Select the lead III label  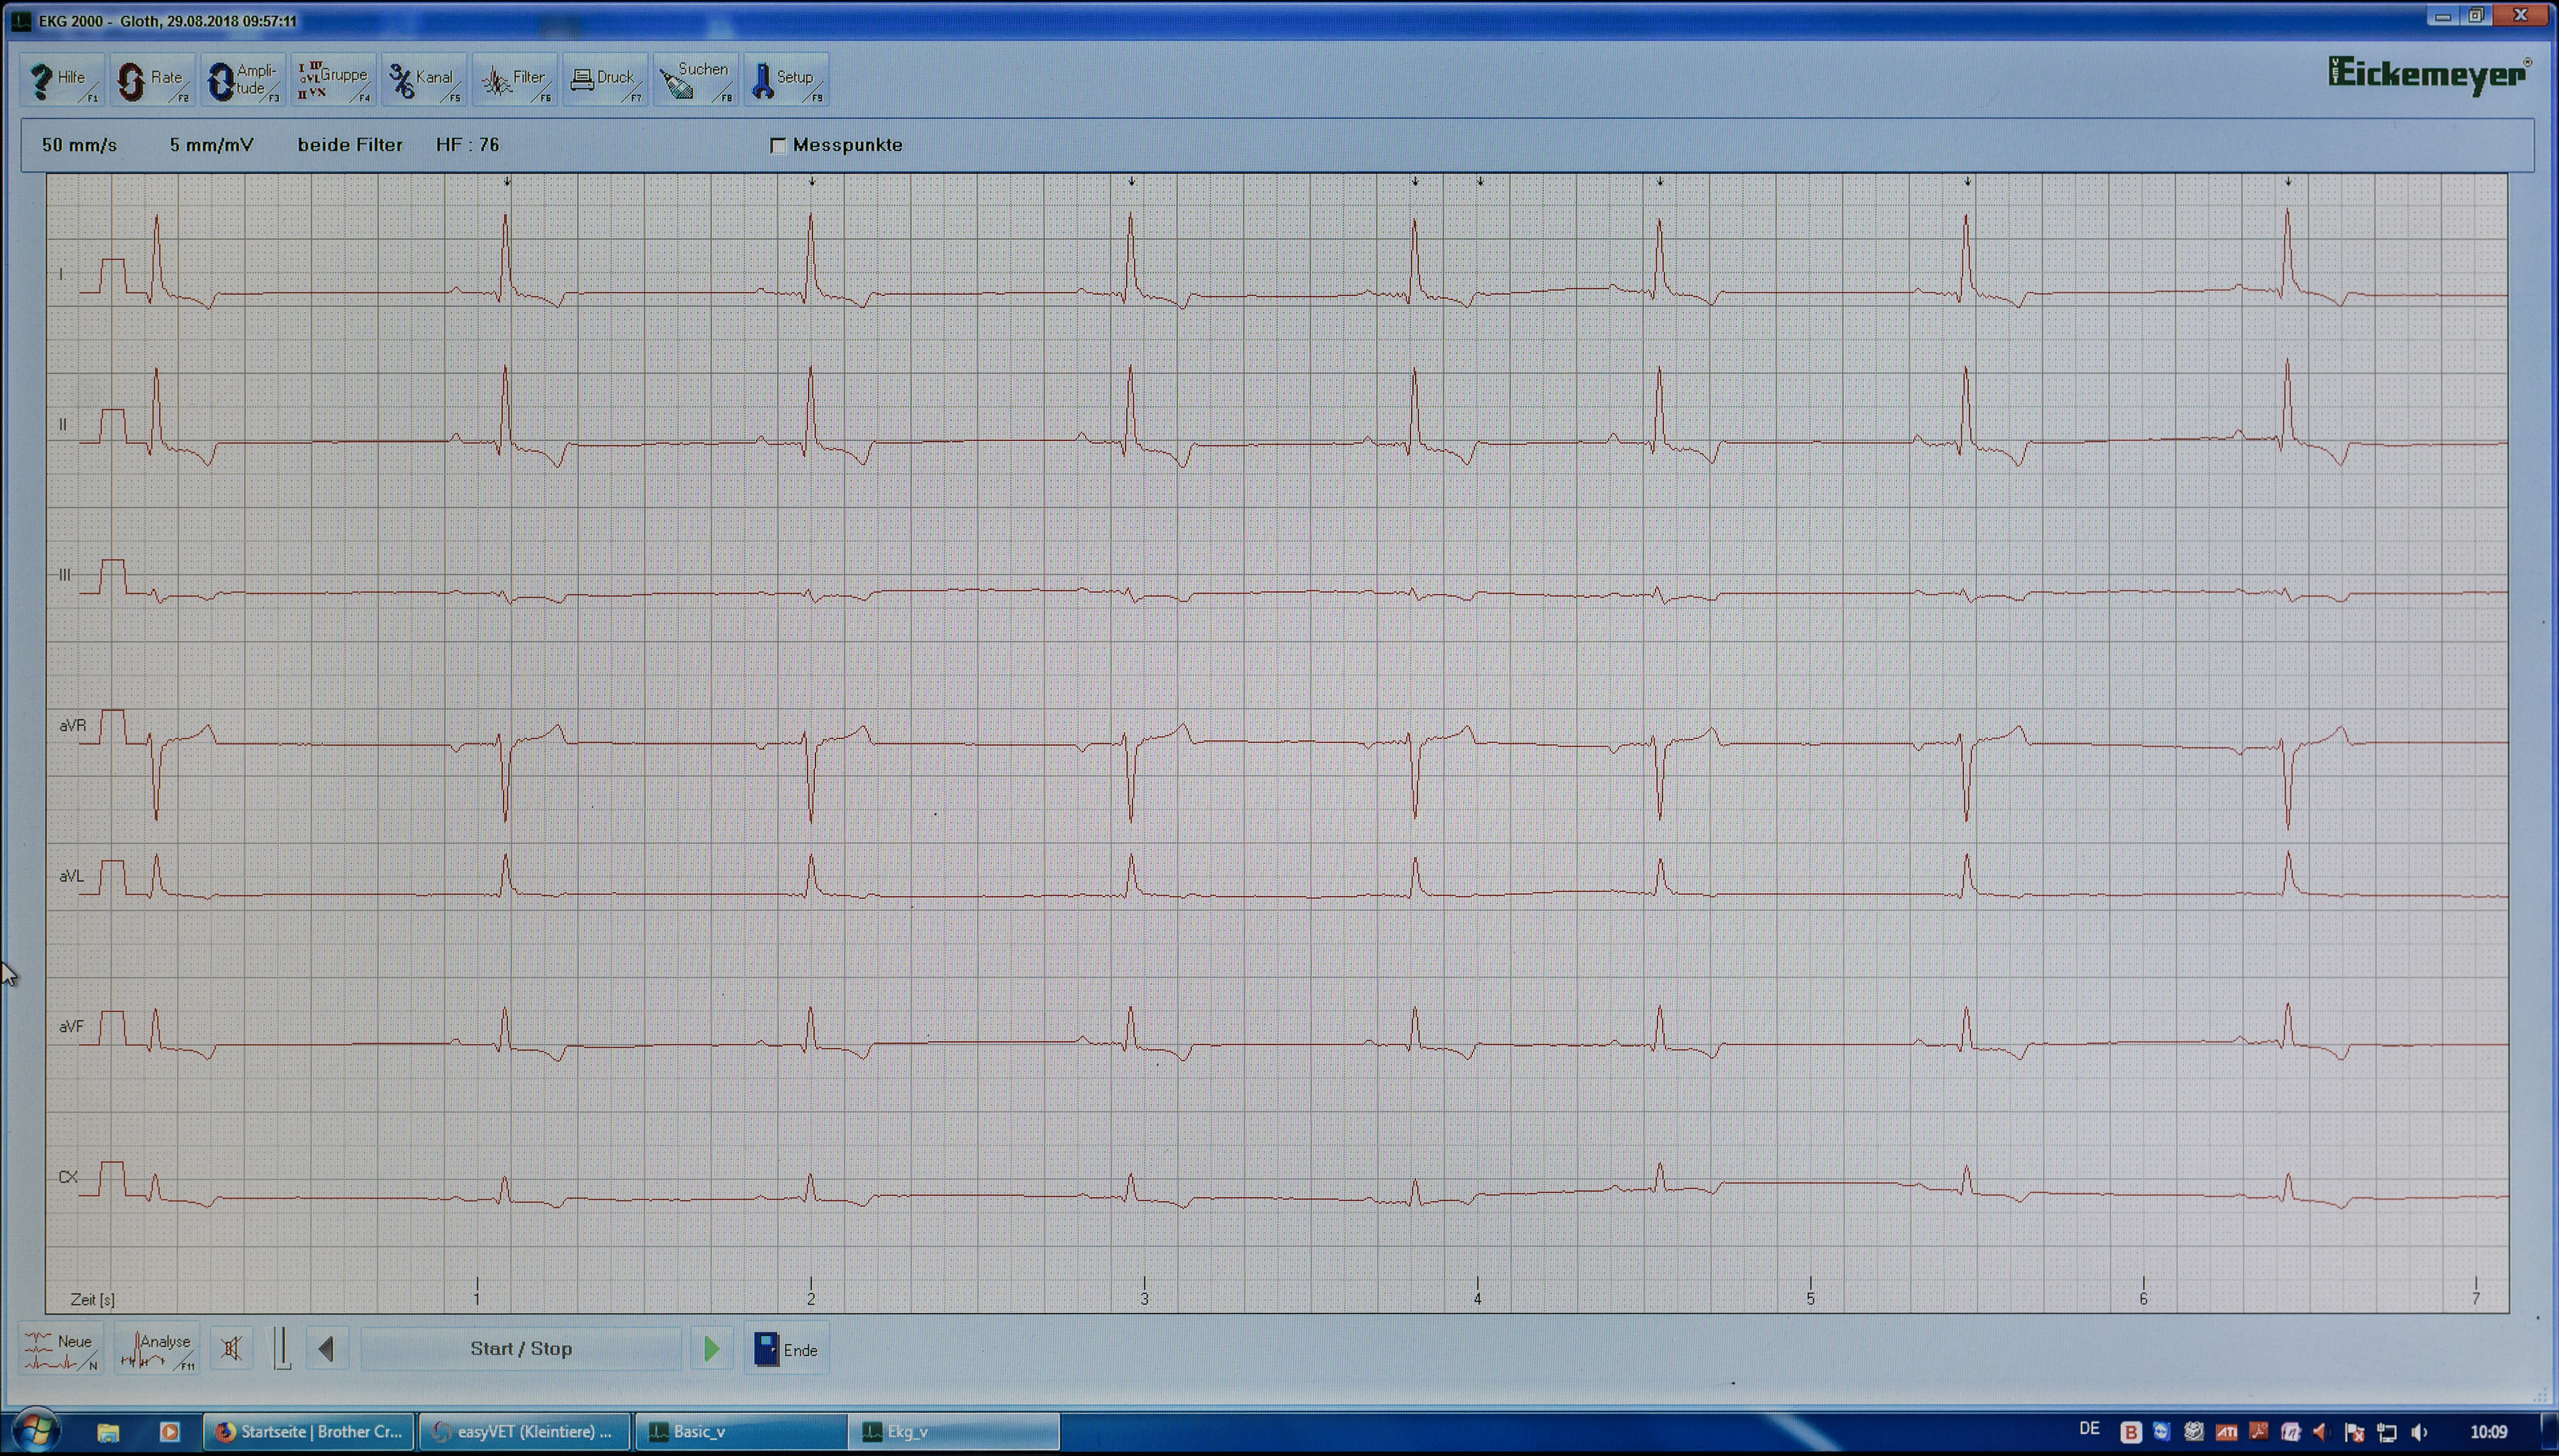point(65,575)
